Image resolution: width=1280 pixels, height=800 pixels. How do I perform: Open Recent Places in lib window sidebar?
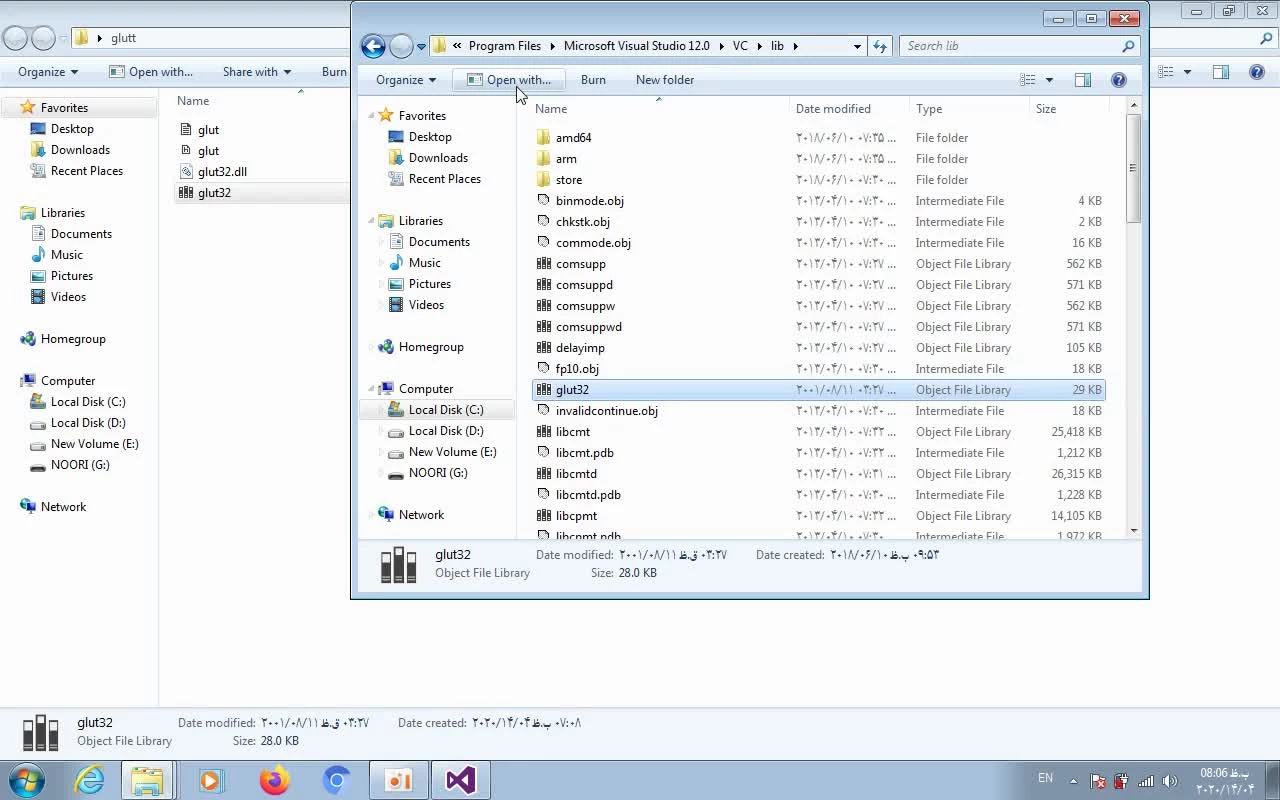click(444, 179)
